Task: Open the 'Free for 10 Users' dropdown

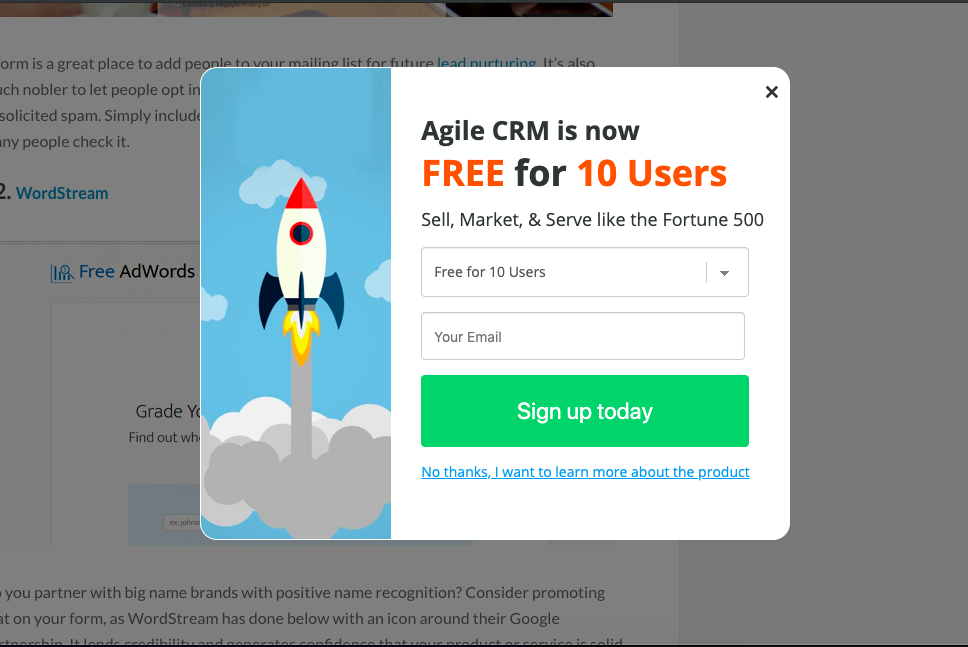Action: [565, 272]
